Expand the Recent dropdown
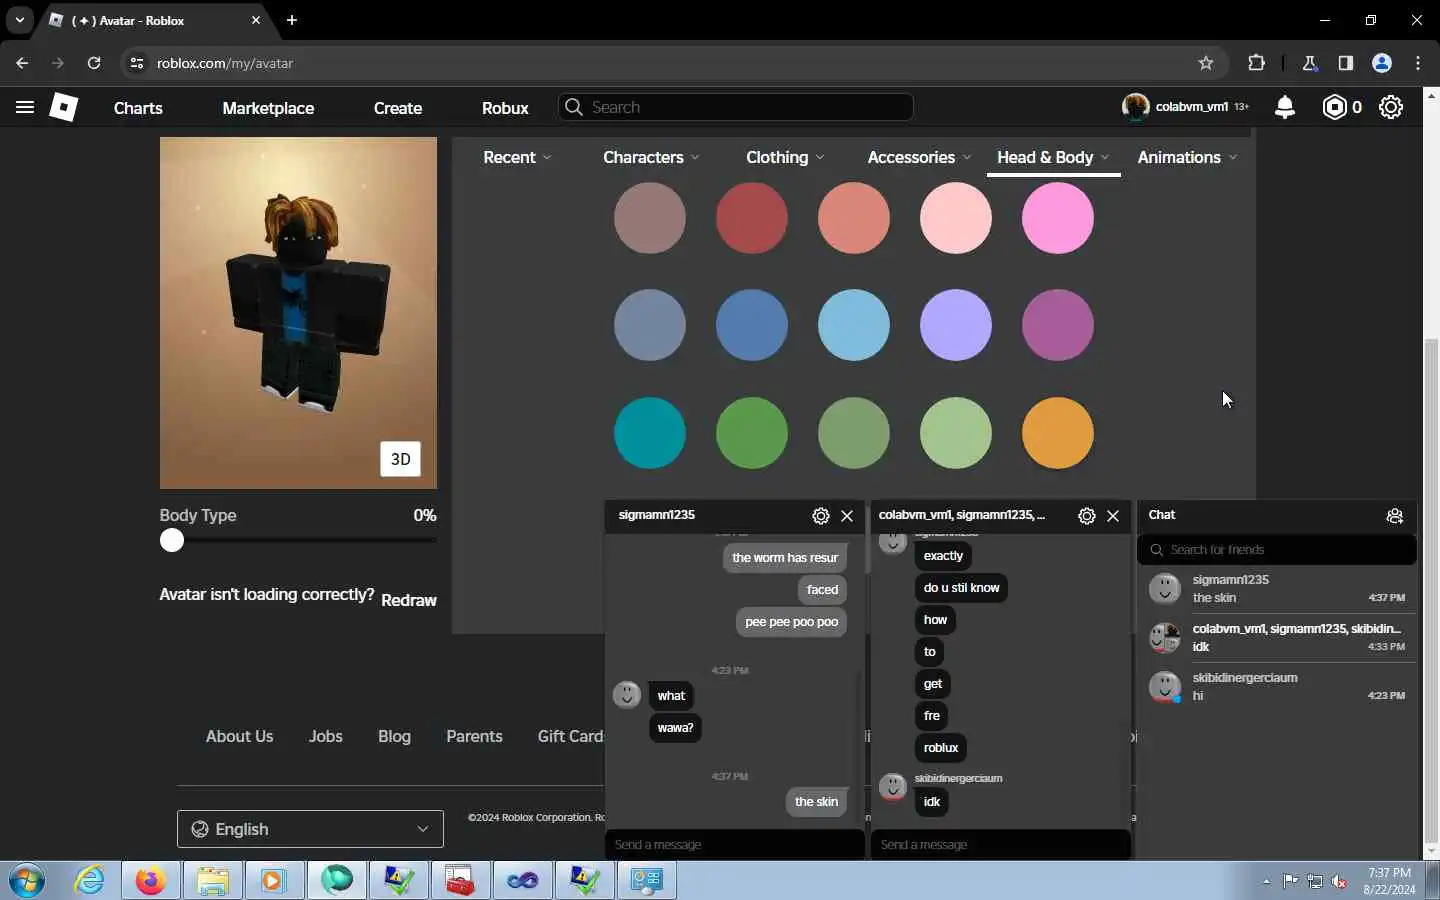 (x=517, y=157)
